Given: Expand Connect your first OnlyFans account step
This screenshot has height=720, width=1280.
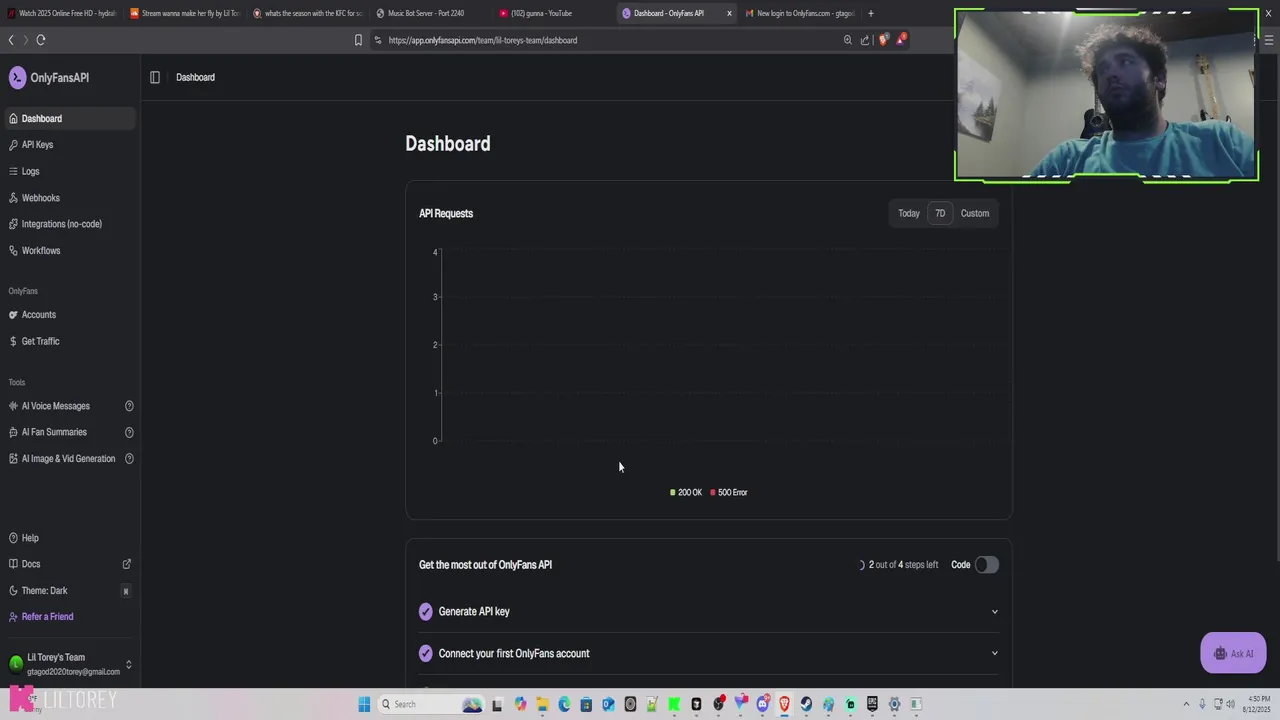Looking at the screenshot, I should point(708,653).
